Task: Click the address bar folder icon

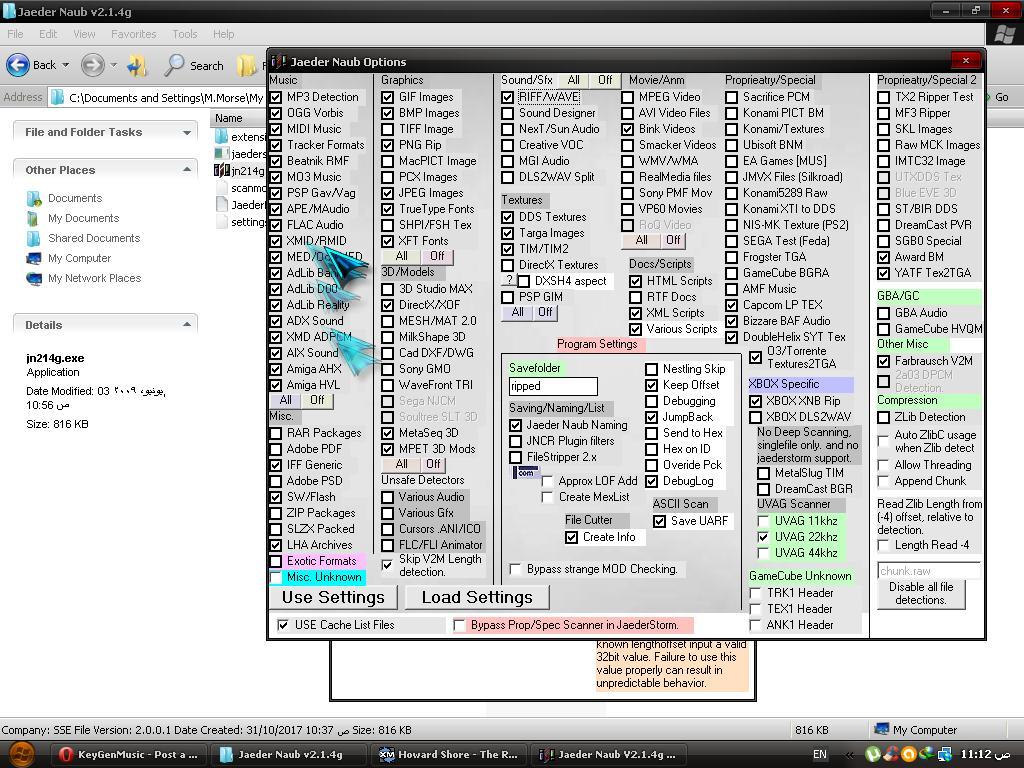Action: [x=58, y=98]
